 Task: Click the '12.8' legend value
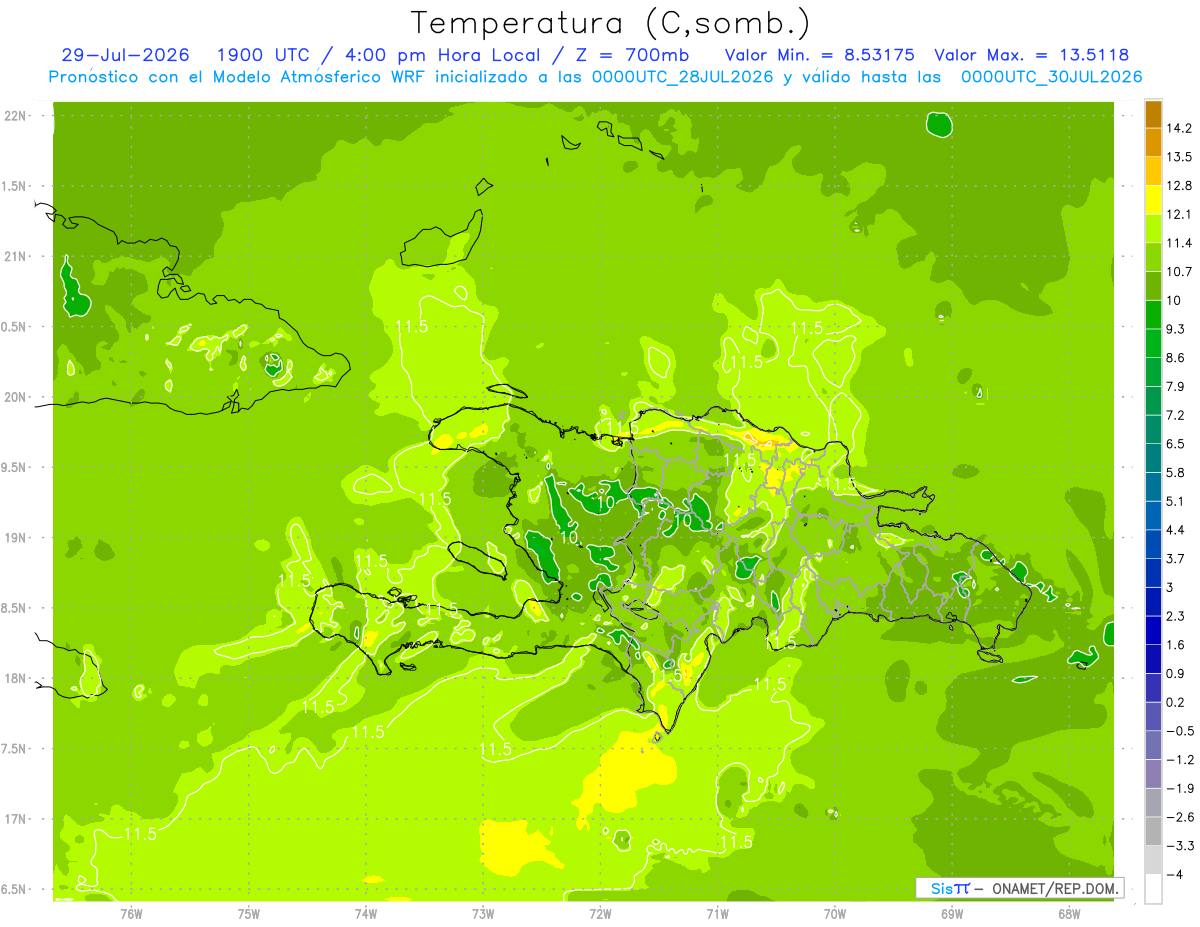pyautogui.click(x=1178, y=185)
